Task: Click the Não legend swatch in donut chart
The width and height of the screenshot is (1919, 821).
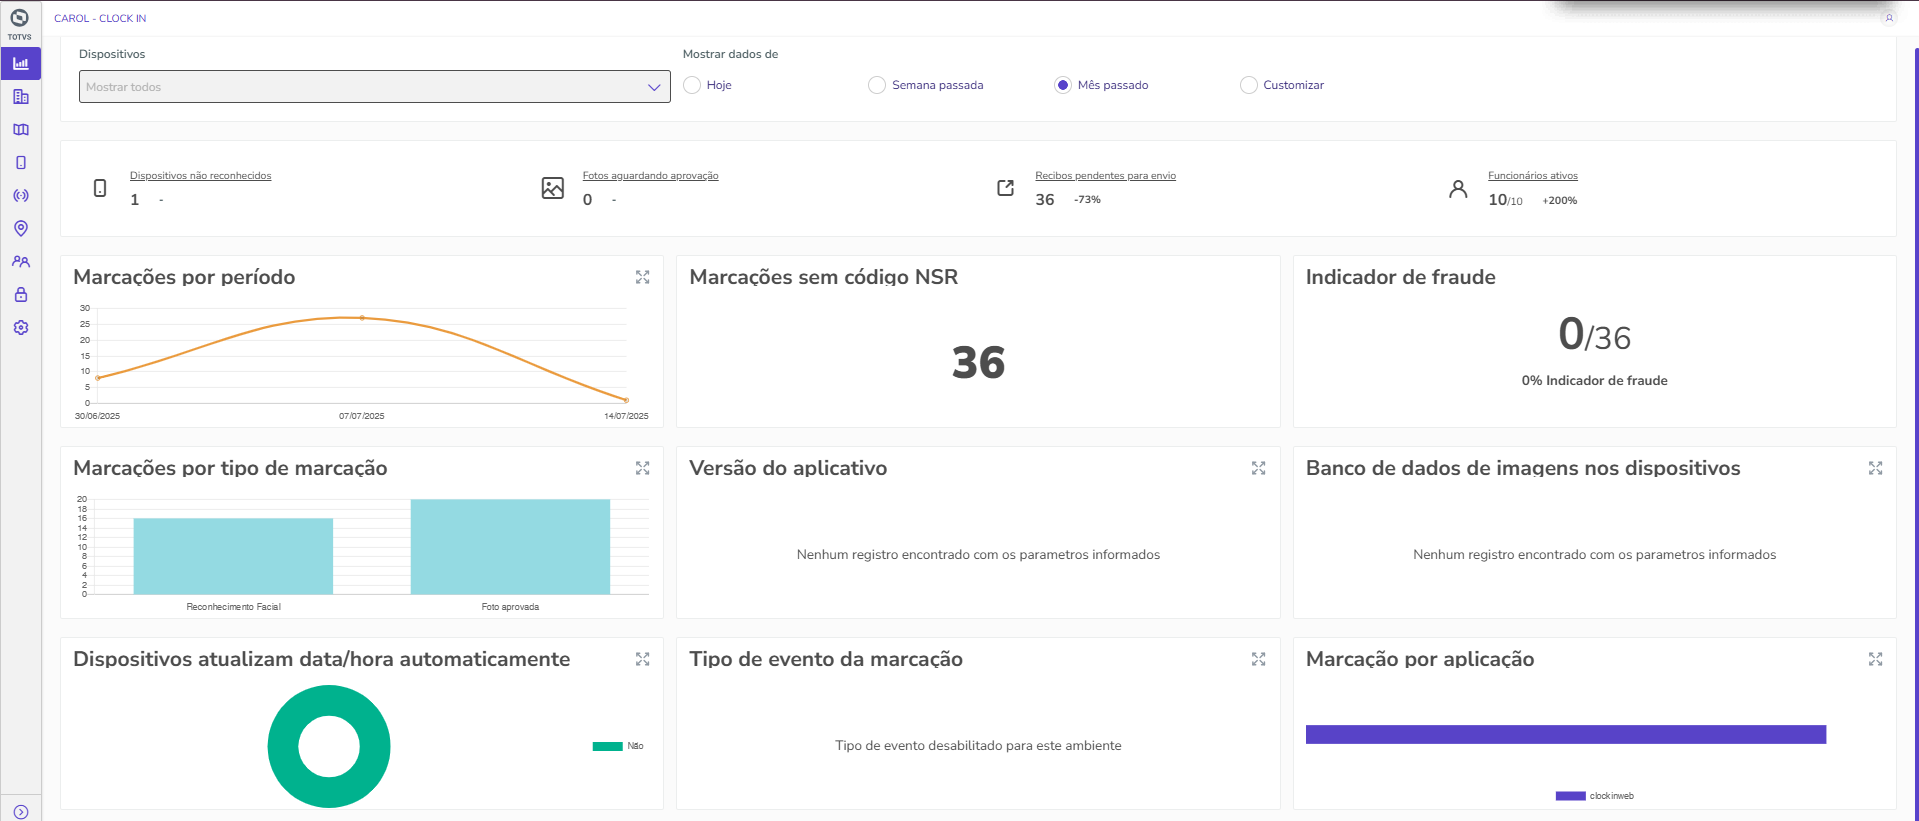Action: pyautogui.click(x=608, y=746)
